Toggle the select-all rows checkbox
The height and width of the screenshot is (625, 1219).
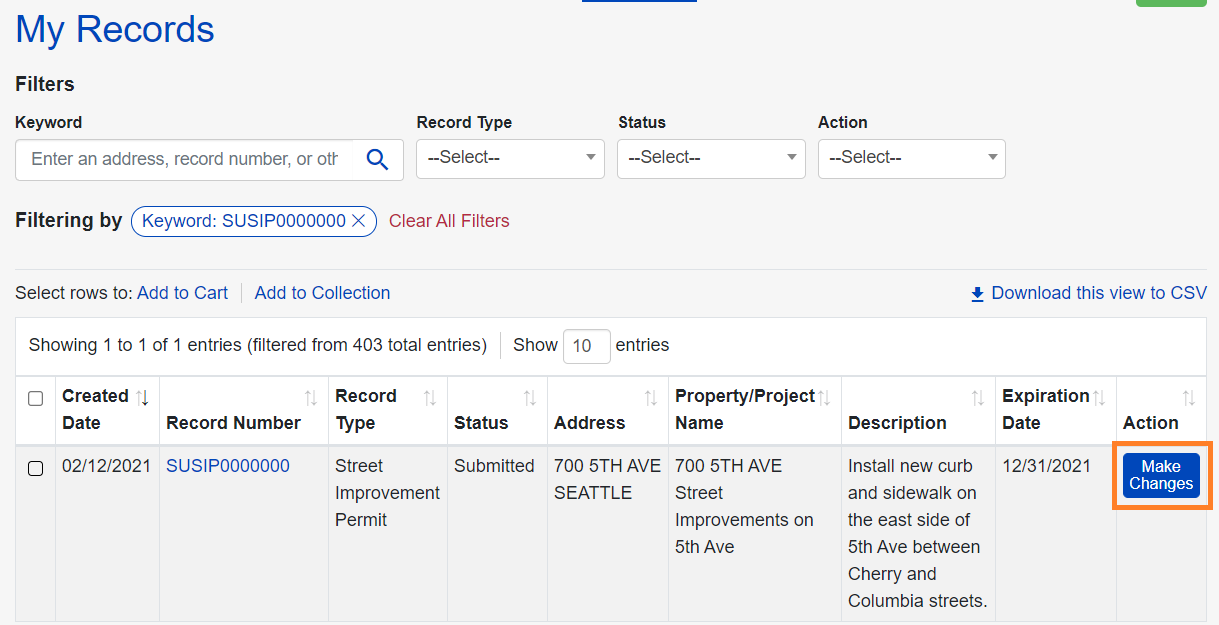(36, 399)
